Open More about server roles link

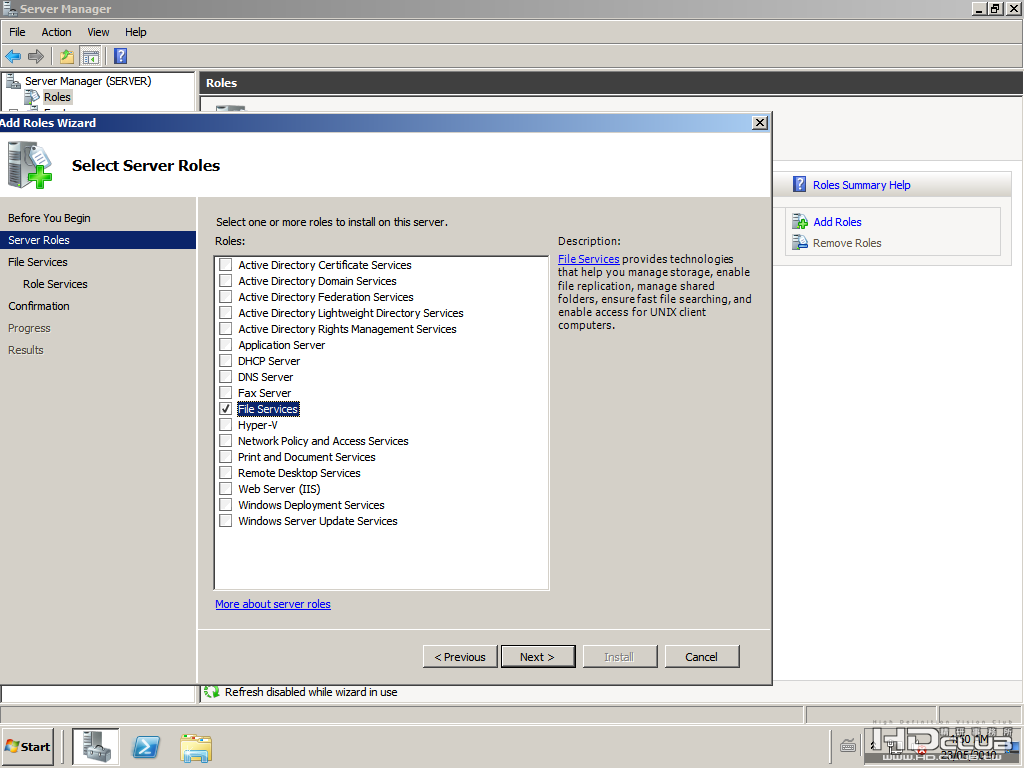[273, 604]
